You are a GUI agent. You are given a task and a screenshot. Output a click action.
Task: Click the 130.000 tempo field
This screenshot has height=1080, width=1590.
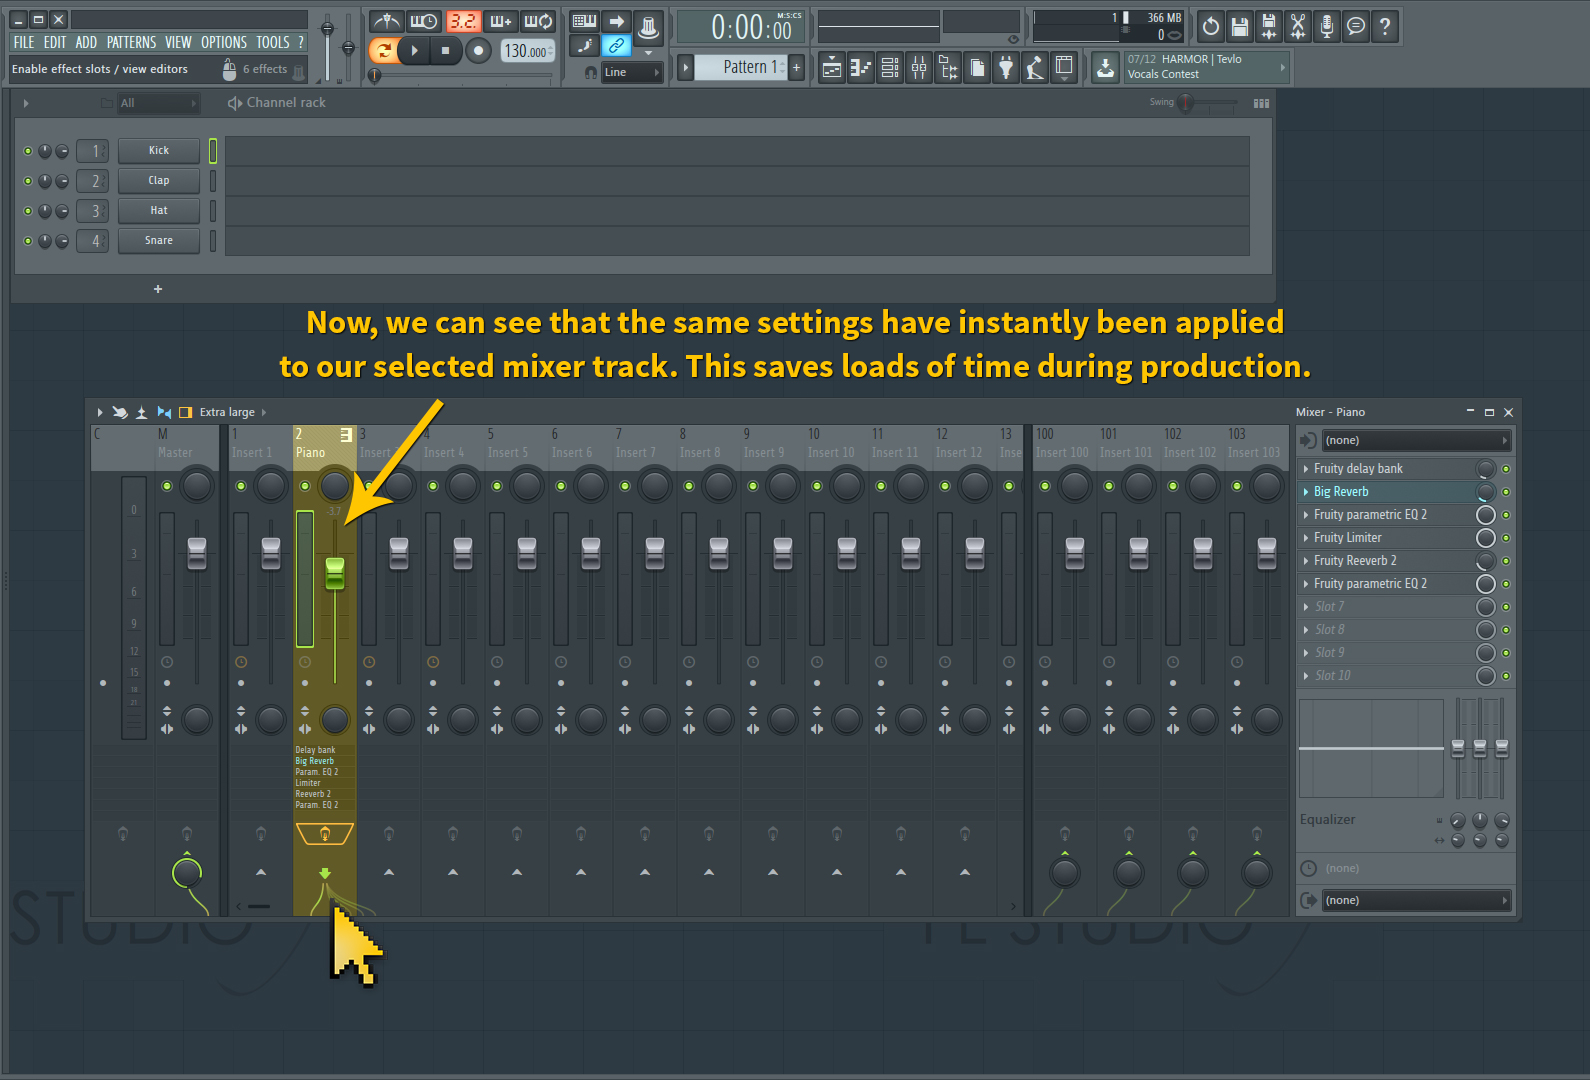pos(527,51)
